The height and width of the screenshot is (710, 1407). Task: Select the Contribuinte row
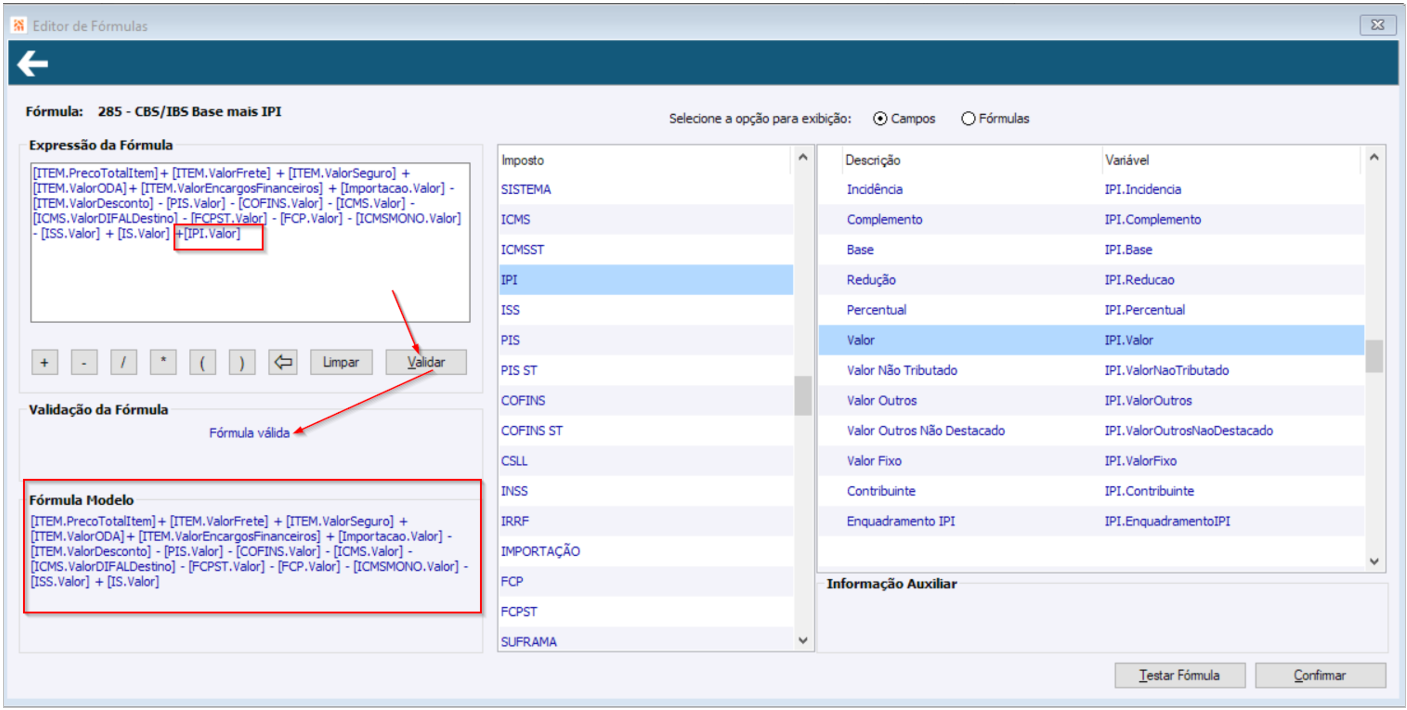pyautogui.click(x=1092, y=491)
